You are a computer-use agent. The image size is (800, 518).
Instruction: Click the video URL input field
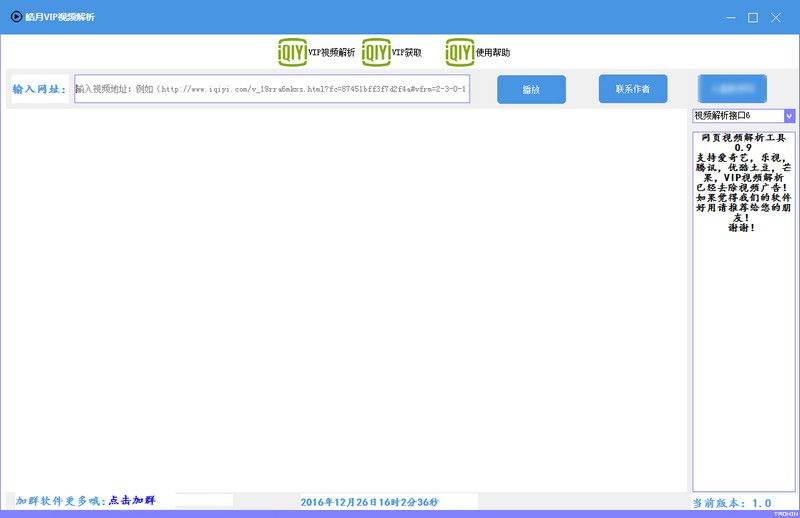pos(272,89)
